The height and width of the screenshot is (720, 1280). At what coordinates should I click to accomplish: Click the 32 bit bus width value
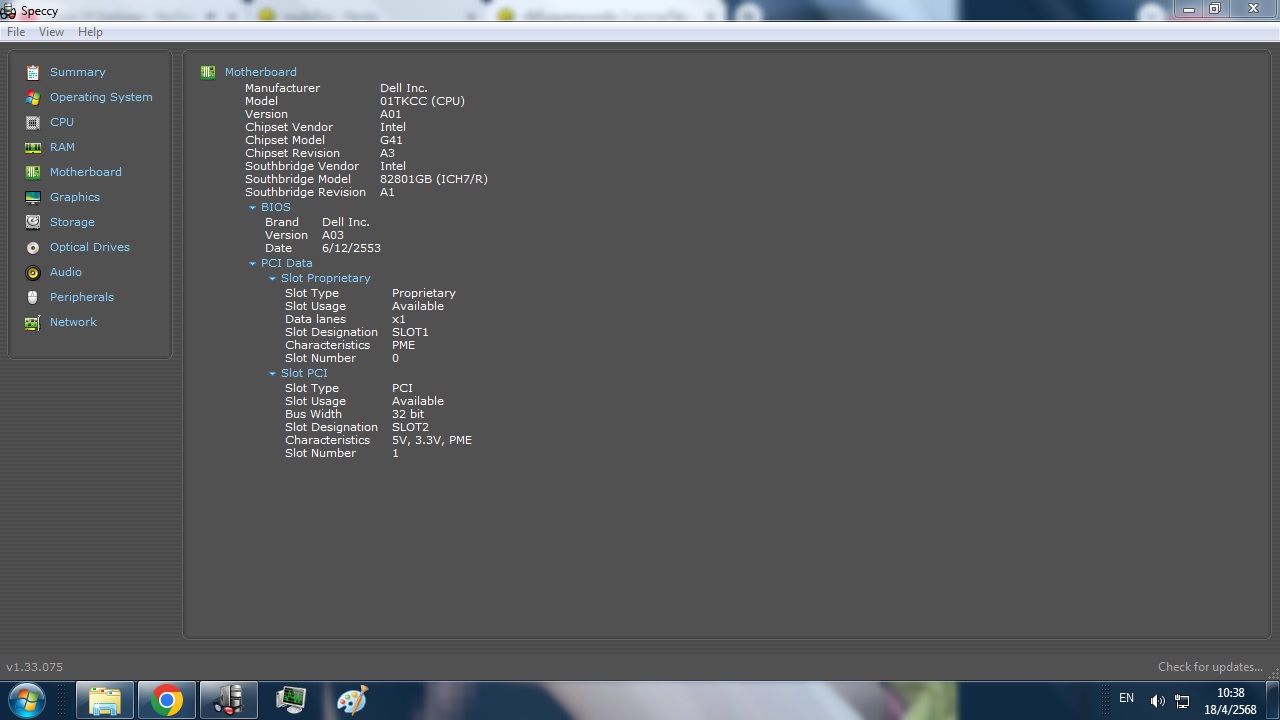pyautogui.click(x=408, y=414)
